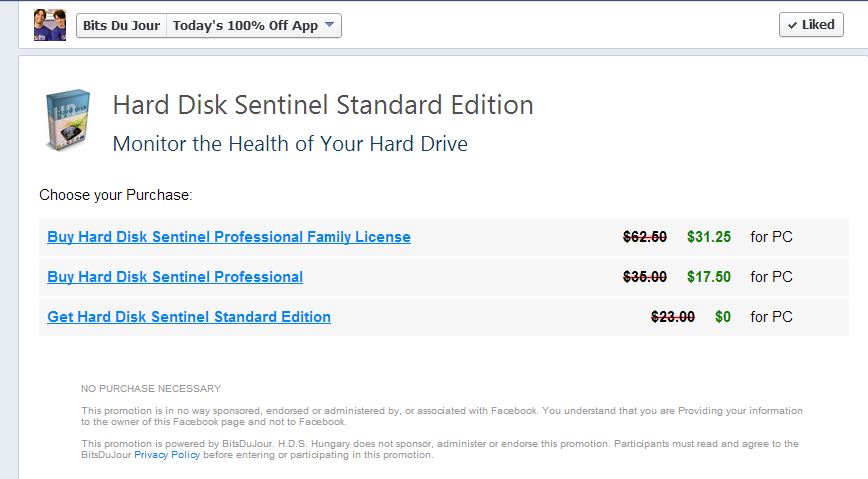The image size is (868, 479).
Task: Click the Monitor the Health of Your Hard Drive subtitle
Action: pyautogui.click(x=290, y=144)
